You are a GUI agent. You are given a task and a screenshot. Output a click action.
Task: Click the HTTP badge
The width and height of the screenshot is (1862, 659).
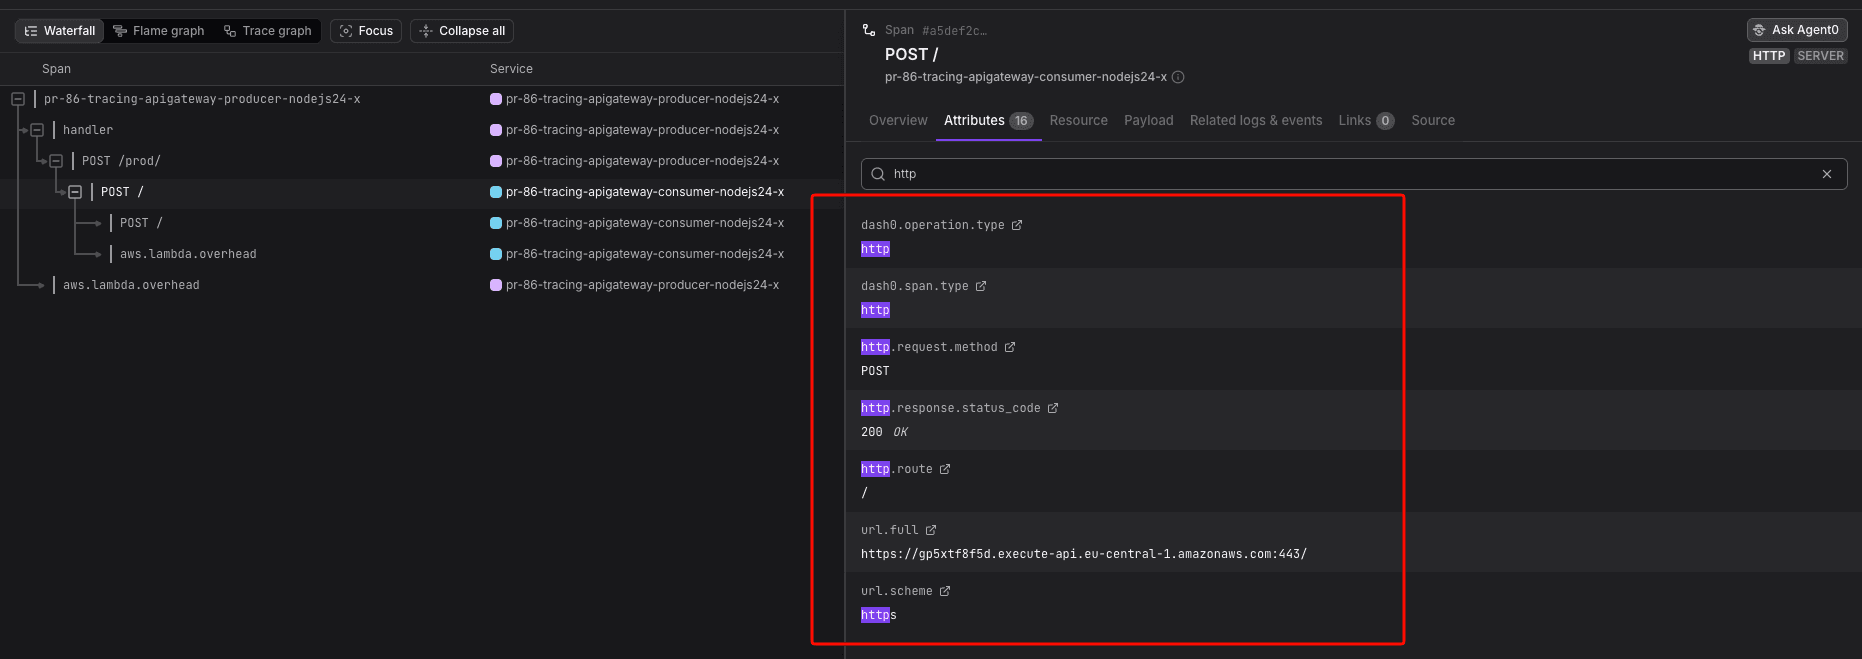(x=1769, y=56)
